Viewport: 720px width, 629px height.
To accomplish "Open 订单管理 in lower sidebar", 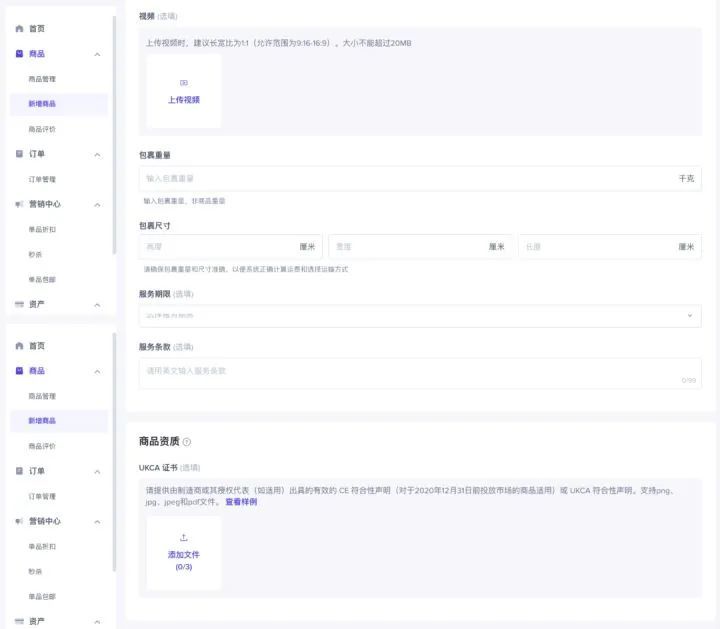I will tap(42, 496).
